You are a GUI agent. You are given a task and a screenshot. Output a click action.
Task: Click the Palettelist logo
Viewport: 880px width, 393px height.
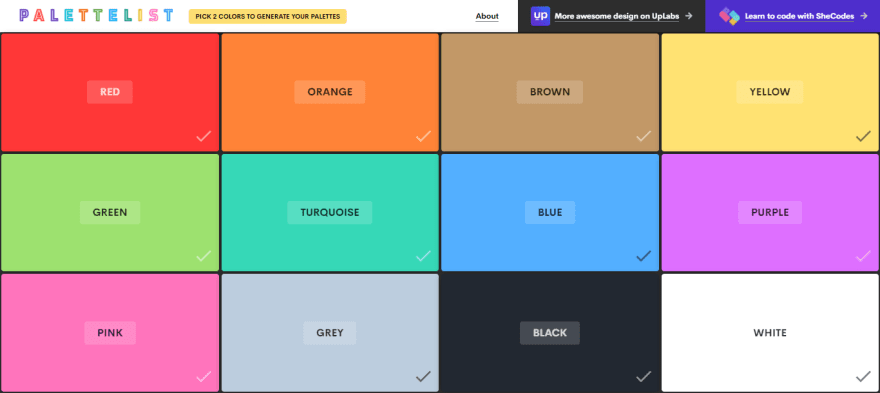click(96, 16)
